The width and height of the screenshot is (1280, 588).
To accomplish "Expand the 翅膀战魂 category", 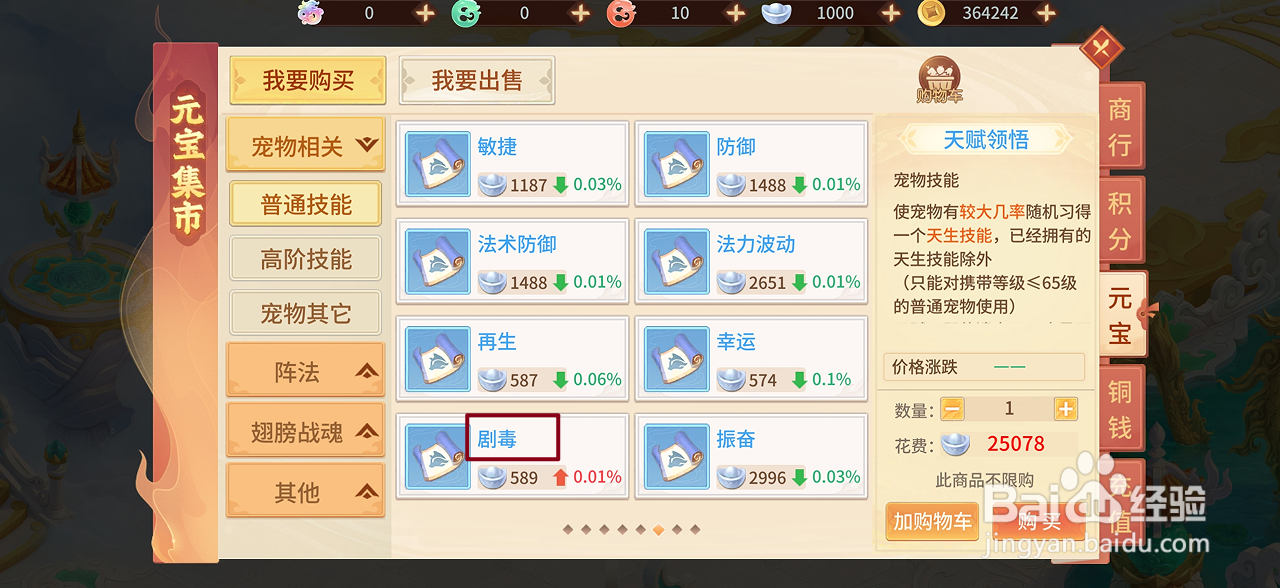I will click(x=306, y=432).
